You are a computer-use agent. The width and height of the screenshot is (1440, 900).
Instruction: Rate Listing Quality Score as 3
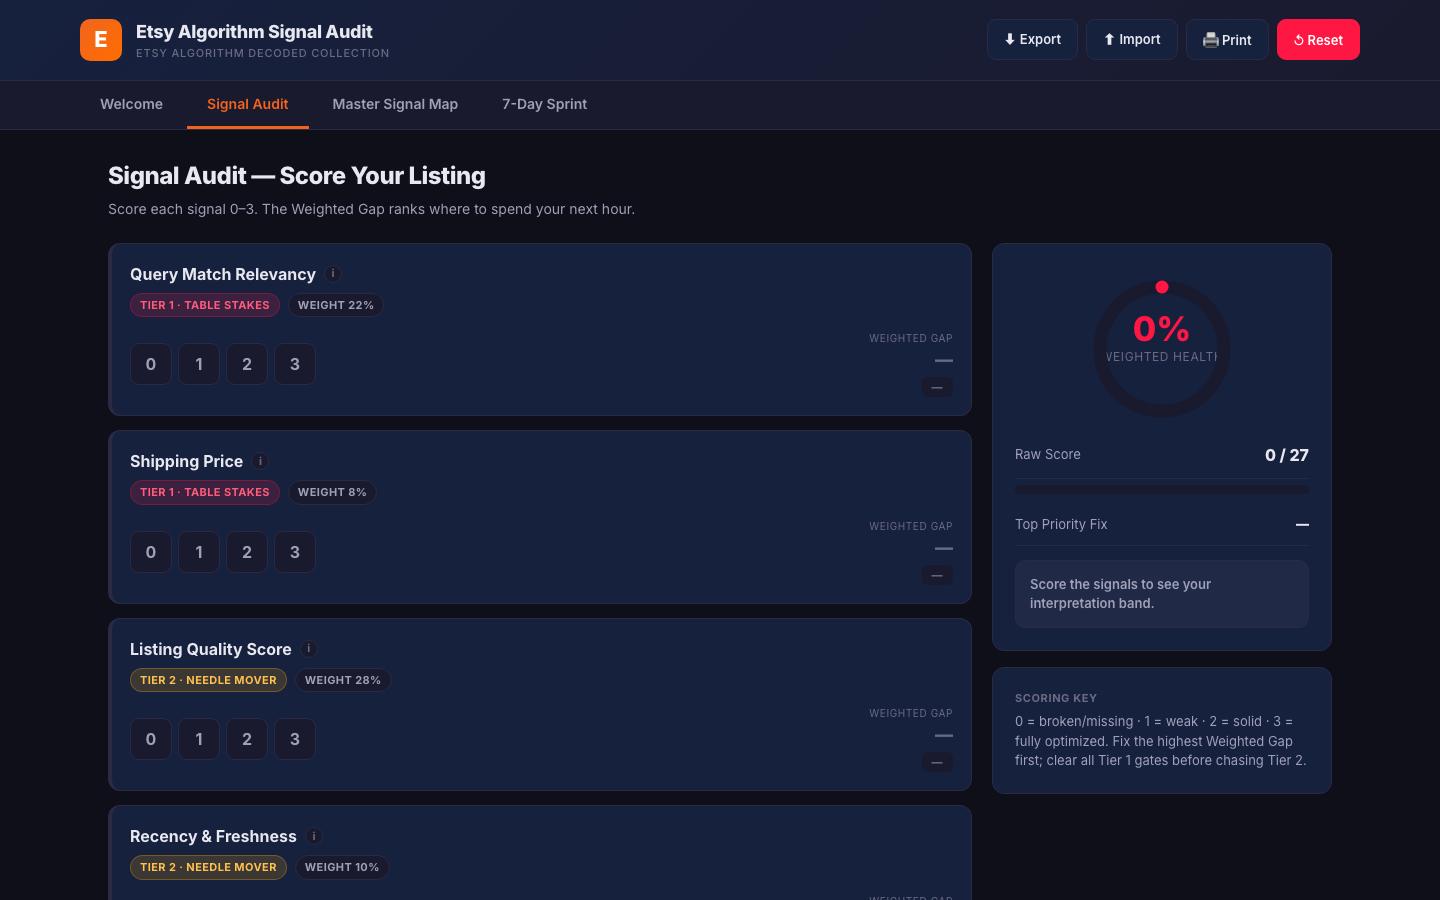click(x=295, y=739)
